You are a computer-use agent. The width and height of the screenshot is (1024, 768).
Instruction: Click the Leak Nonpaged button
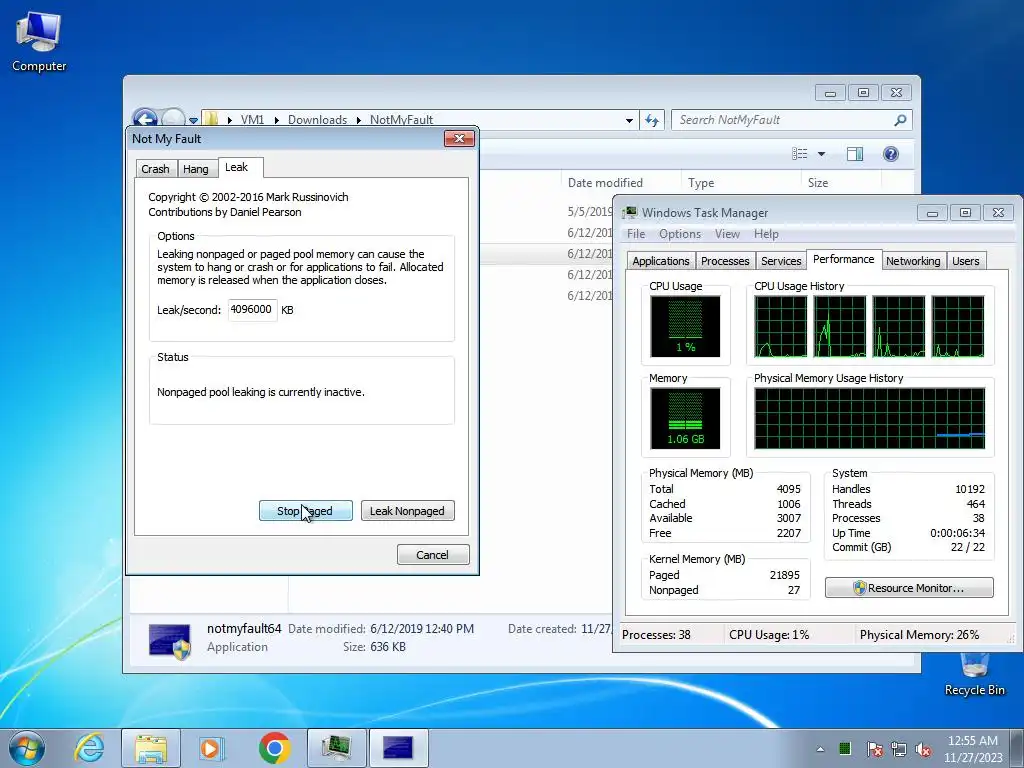click(x=408, y=511)
